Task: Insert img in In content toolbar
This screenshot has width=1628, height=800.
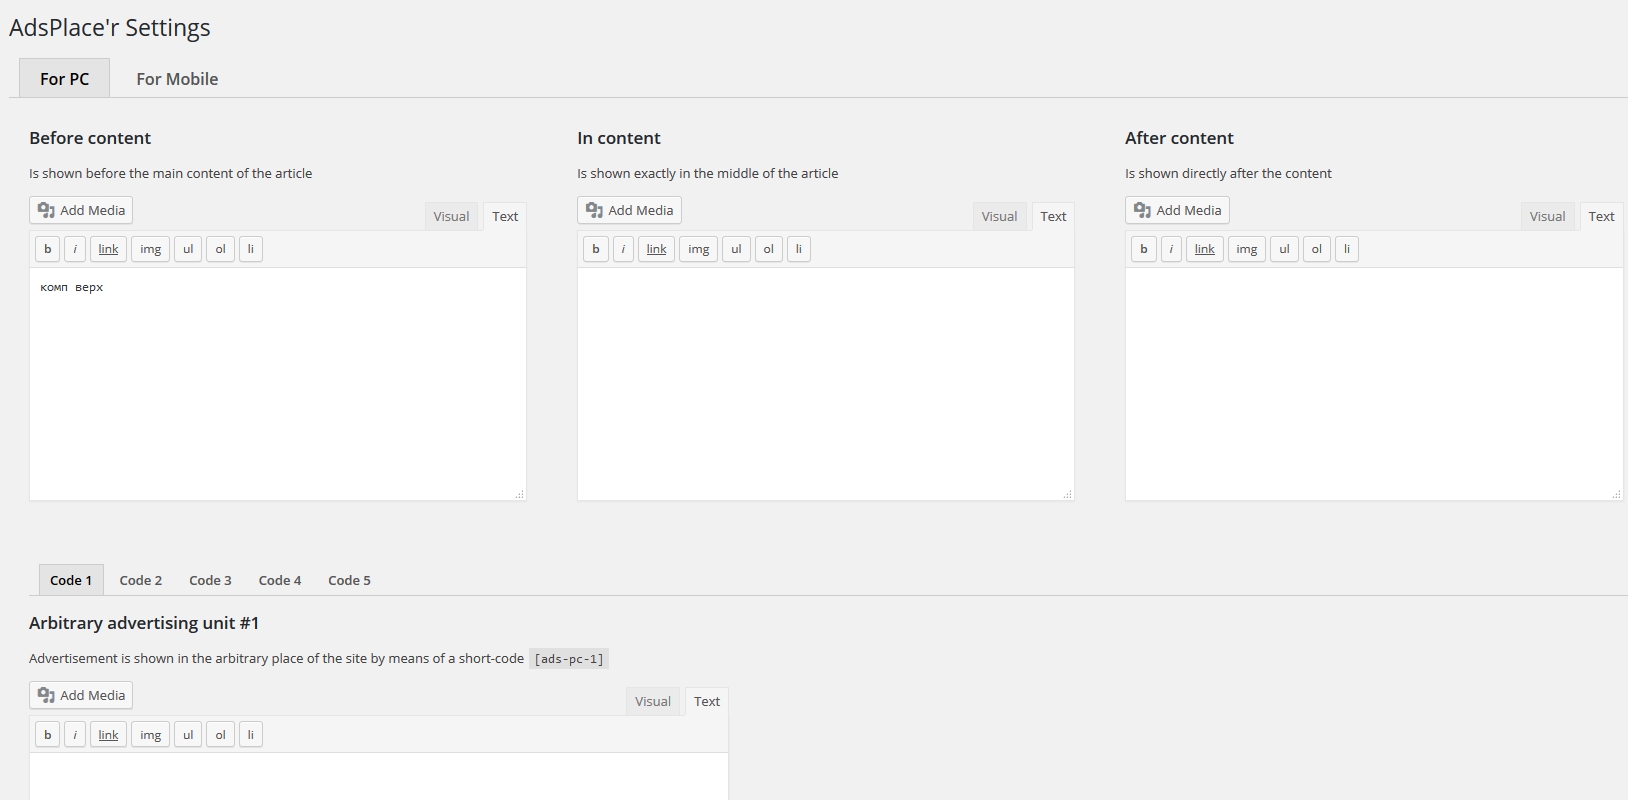Action: (698, 249)
